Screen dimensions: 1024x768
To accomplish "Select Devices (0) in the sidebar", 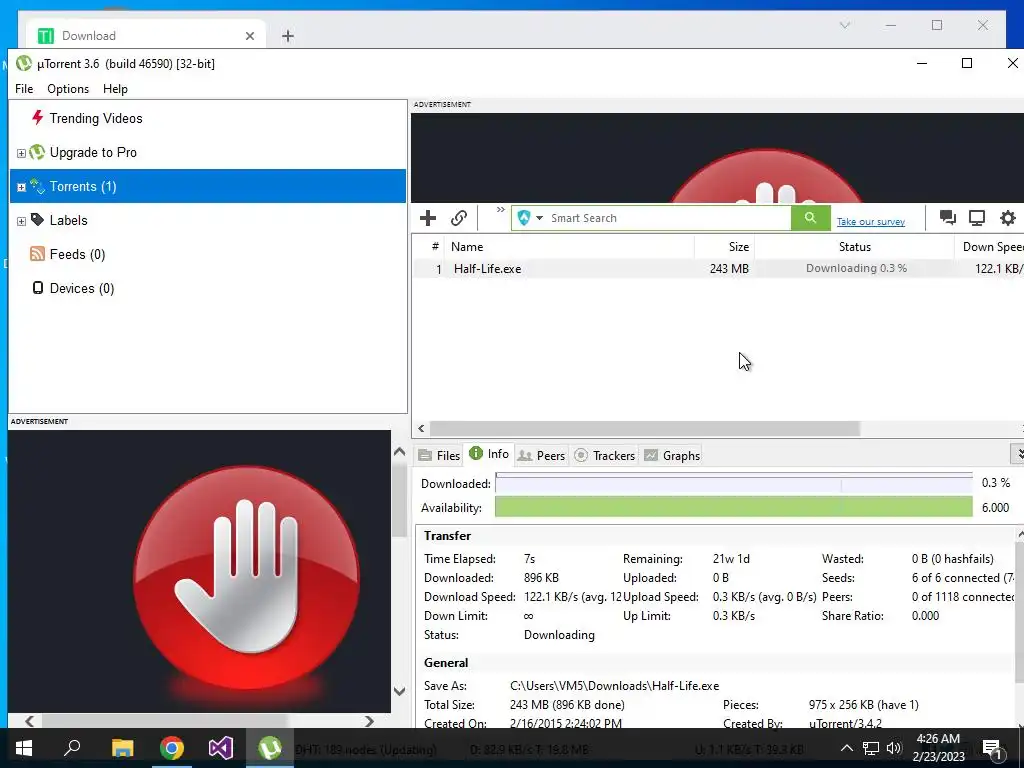I will click(x=82, y=288).
